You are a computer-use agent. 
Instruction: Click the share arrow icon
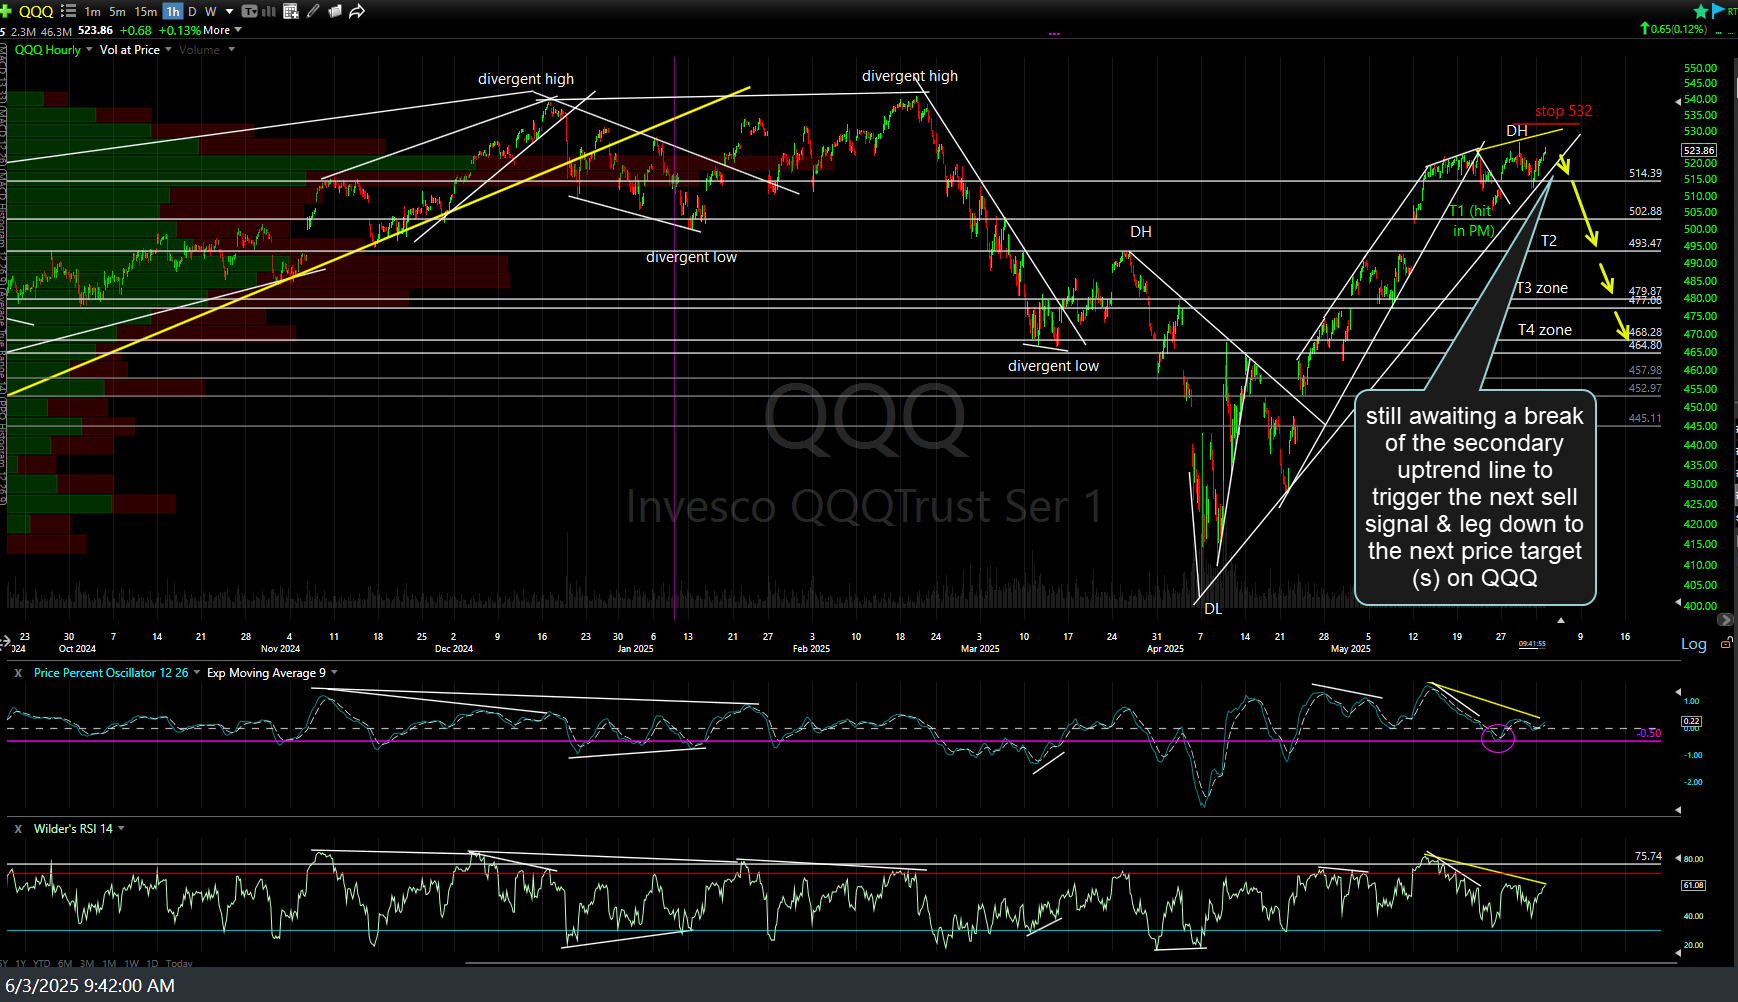point(357,11)
